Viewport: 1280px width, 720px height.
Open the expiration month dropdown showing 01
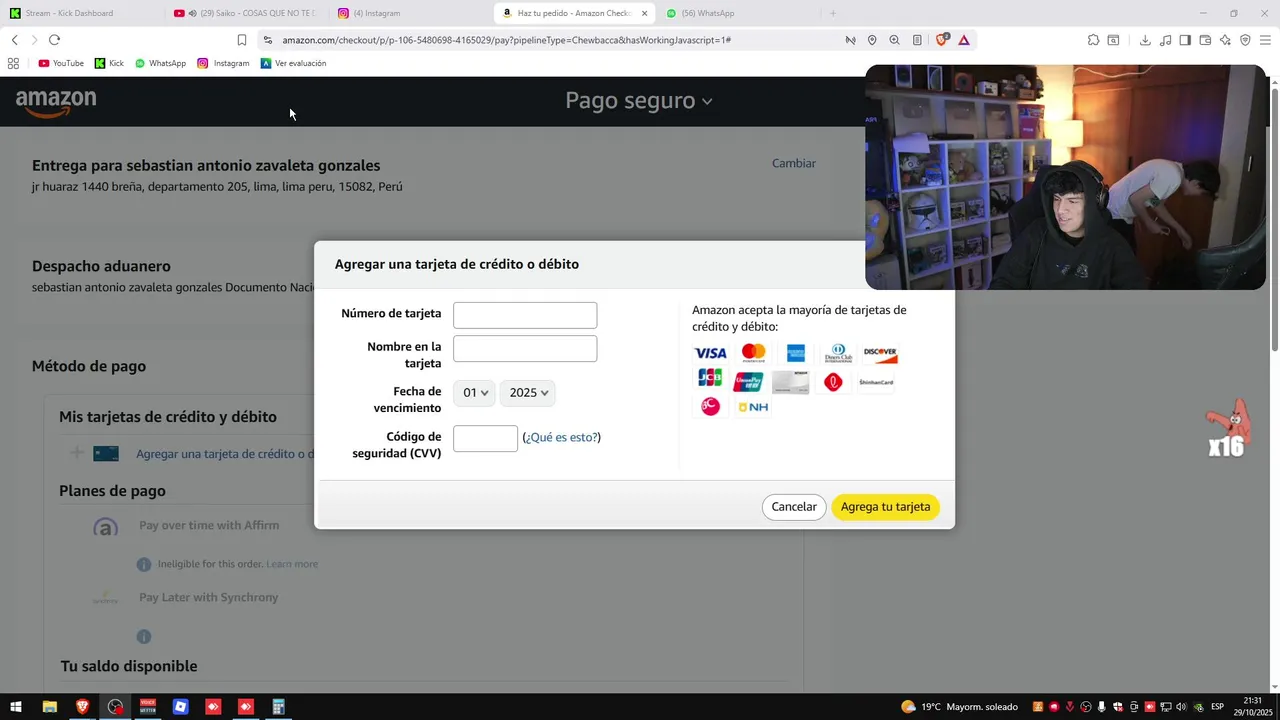[x=475, y=393]
